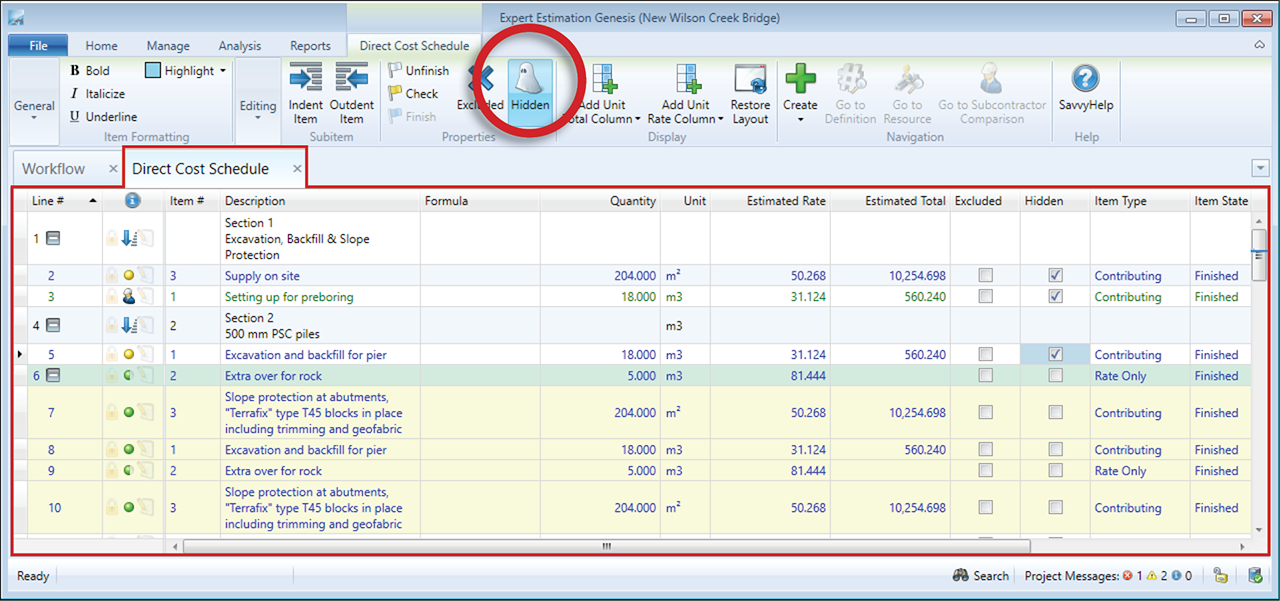The image size is (1280, 601).
Task: Open the Analysis ribbon tab
Action: [x=239, y=46]
